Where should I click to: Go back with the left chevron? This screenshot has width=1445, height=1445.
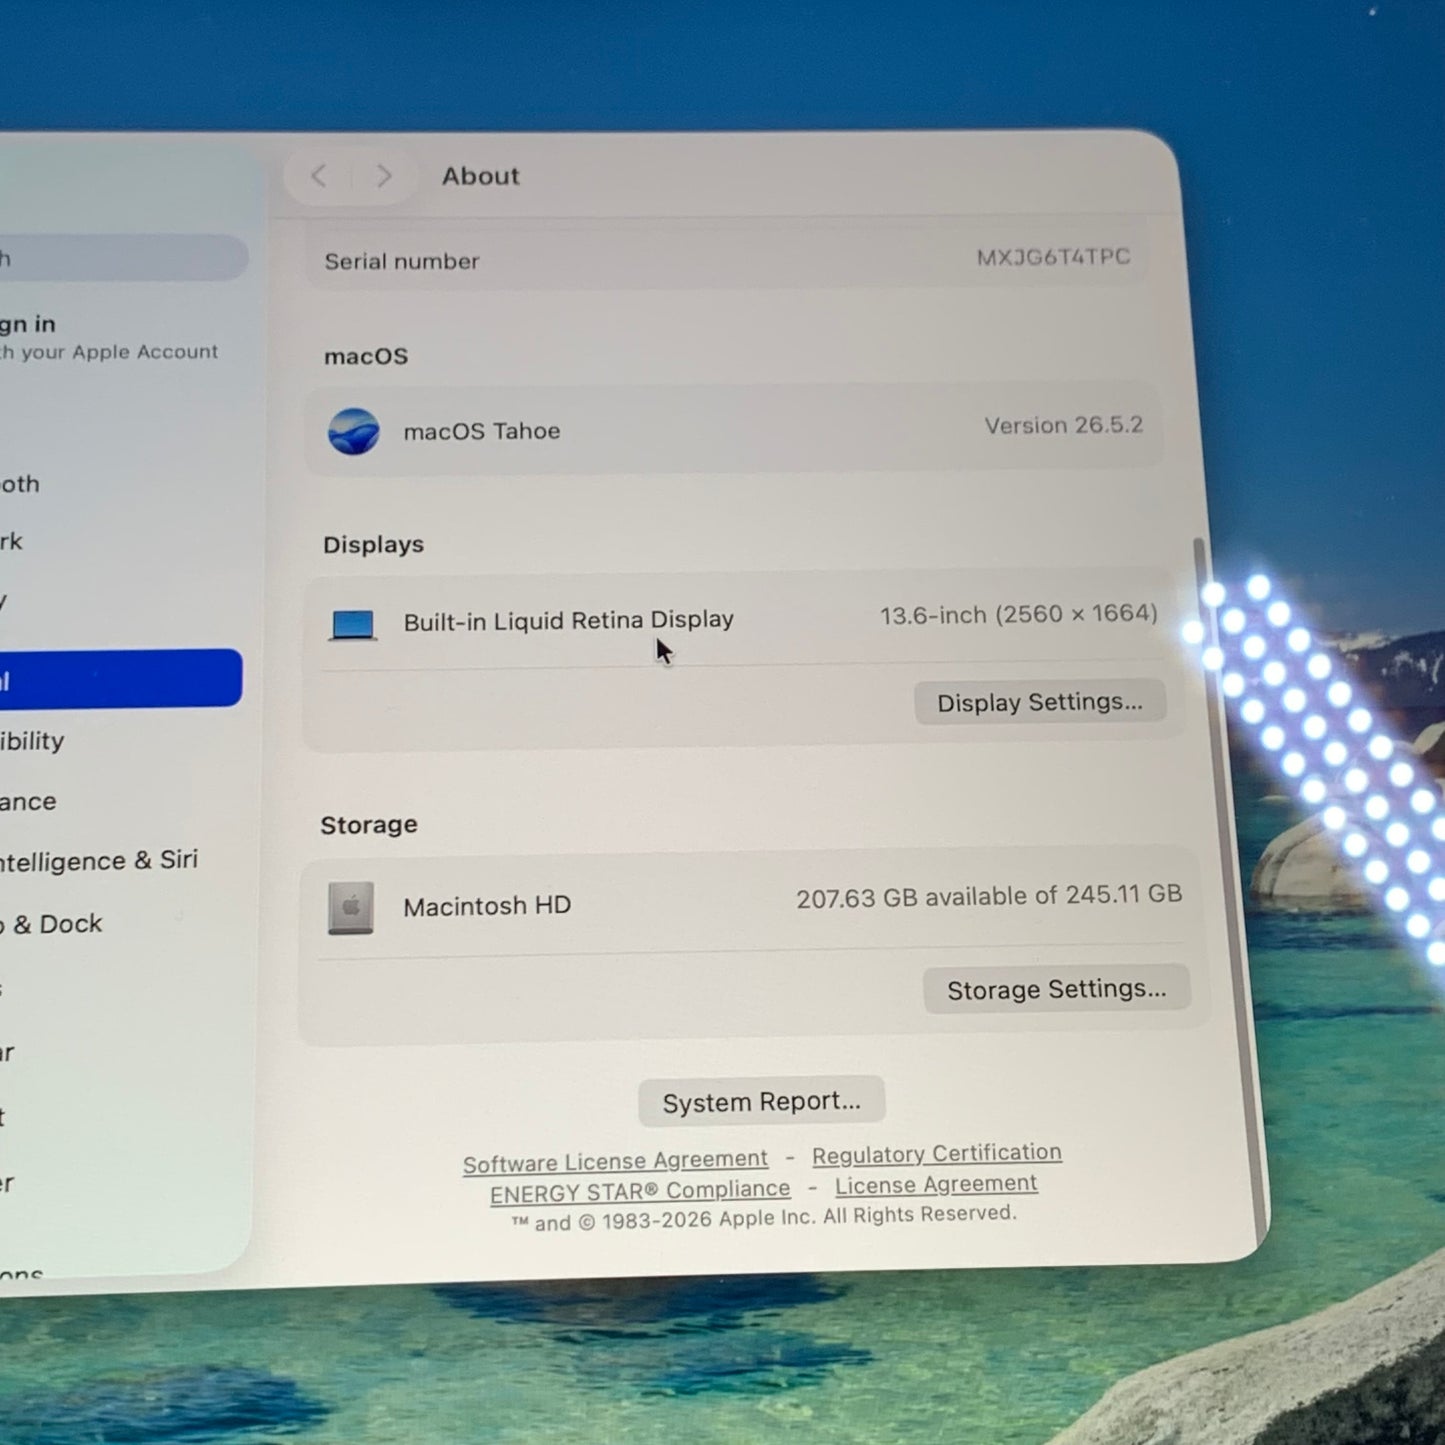[319, 176]
